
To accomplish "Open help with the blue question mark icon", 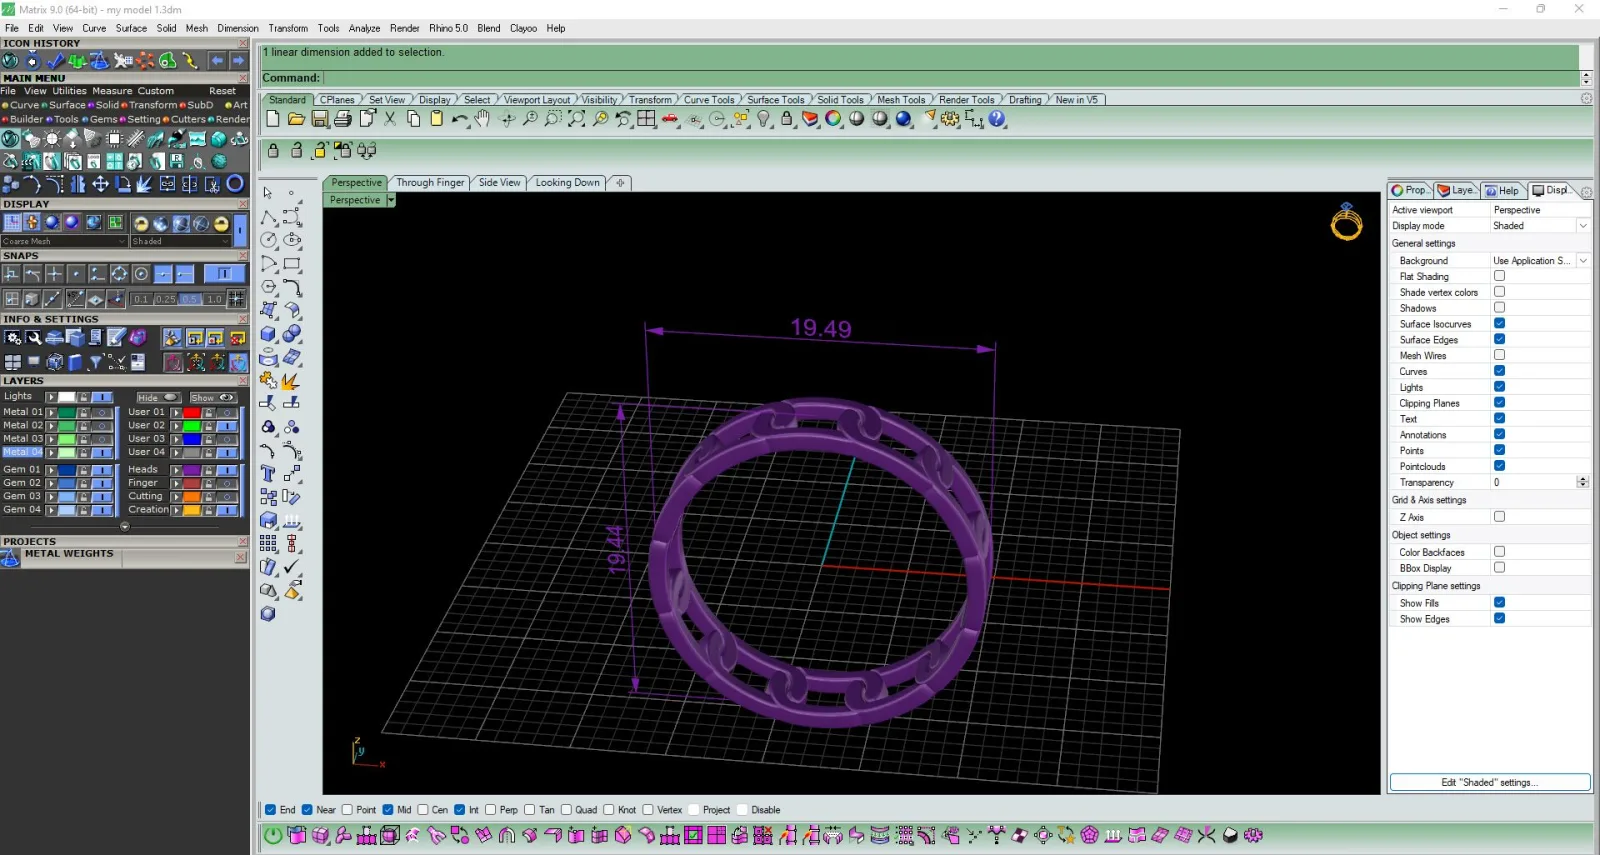I will click(997, 119).
